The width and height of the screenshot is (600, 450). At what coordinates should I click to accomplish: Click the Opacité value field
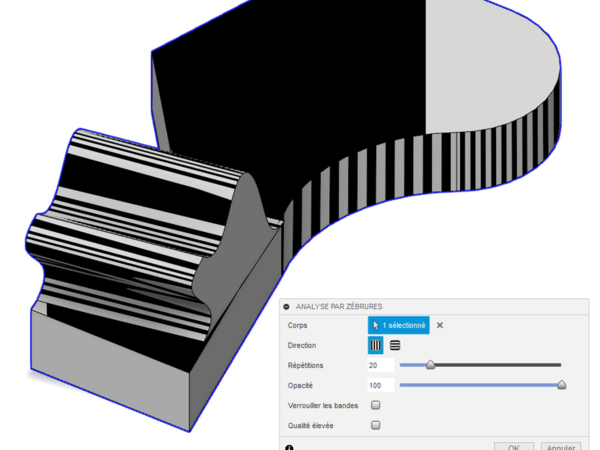coord(380,385)
